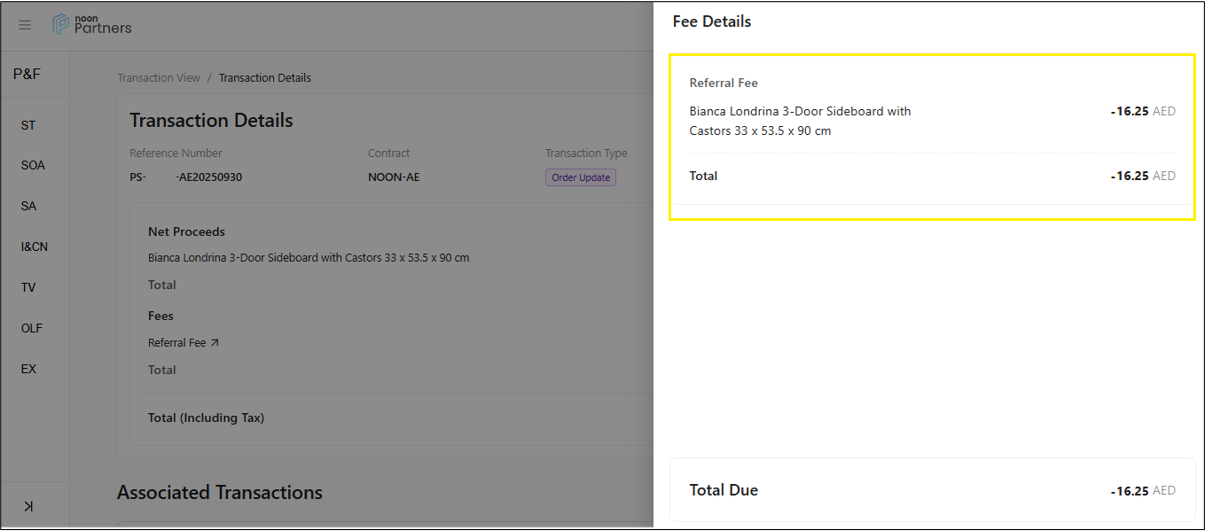The width and height of the screenshot is (1207, 531).
Task: Open the TV sidebar item
Action: 28,288
